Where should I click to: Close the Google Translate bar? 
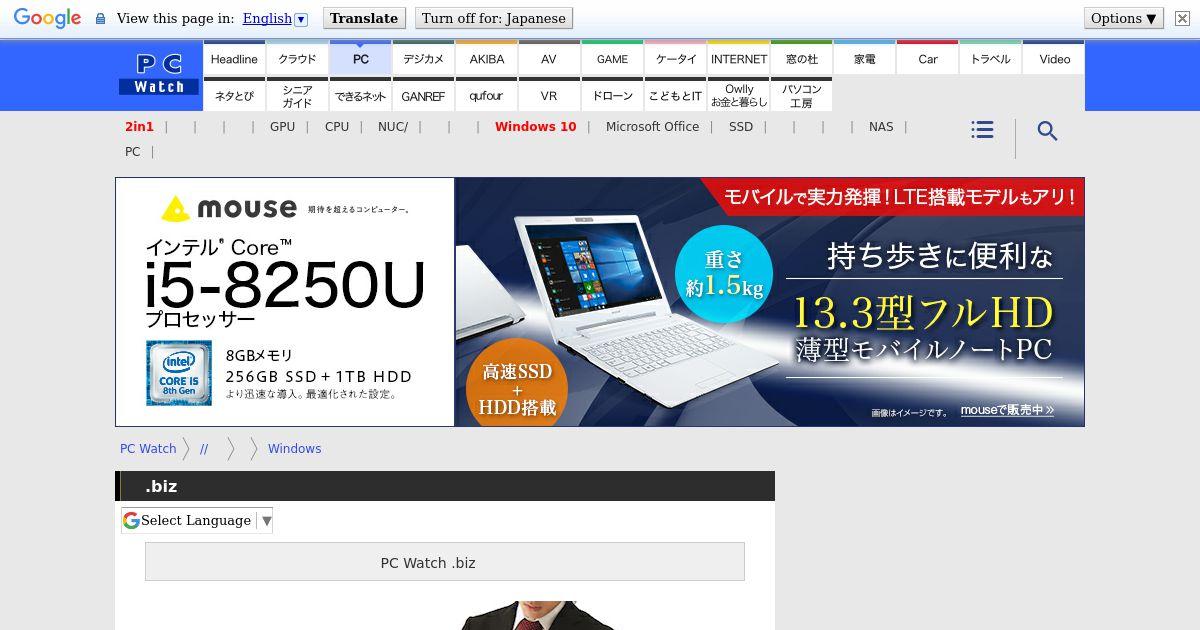point(1182,18)
